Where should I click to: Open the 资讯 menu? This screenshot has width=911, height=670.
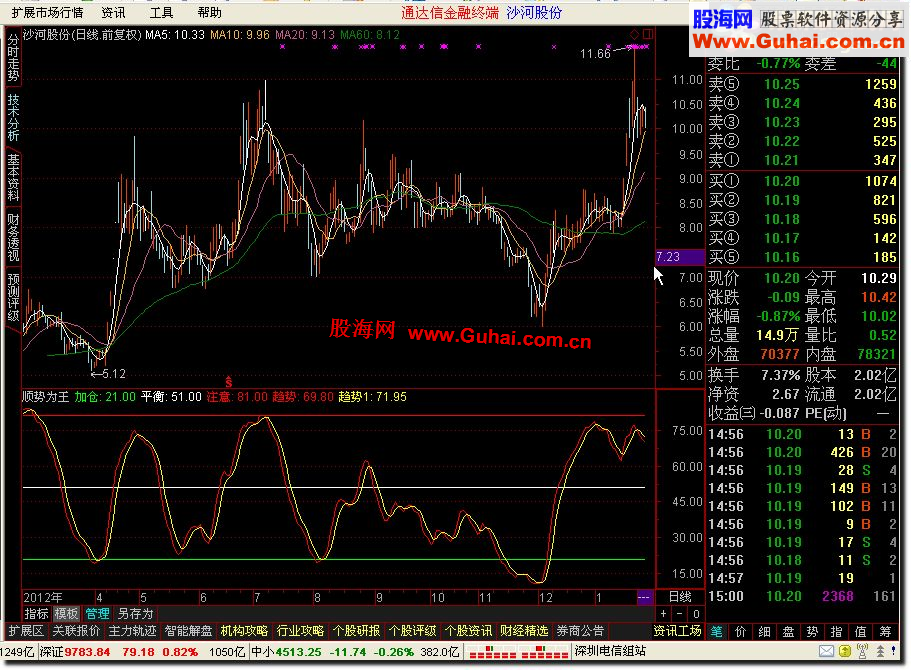coord(113,12)
